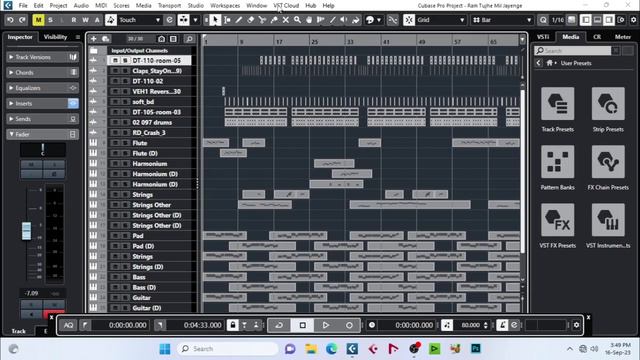This screenshot has height=360, width=640.
Task: Select the Split scissors tool
Action: [262, 20]
